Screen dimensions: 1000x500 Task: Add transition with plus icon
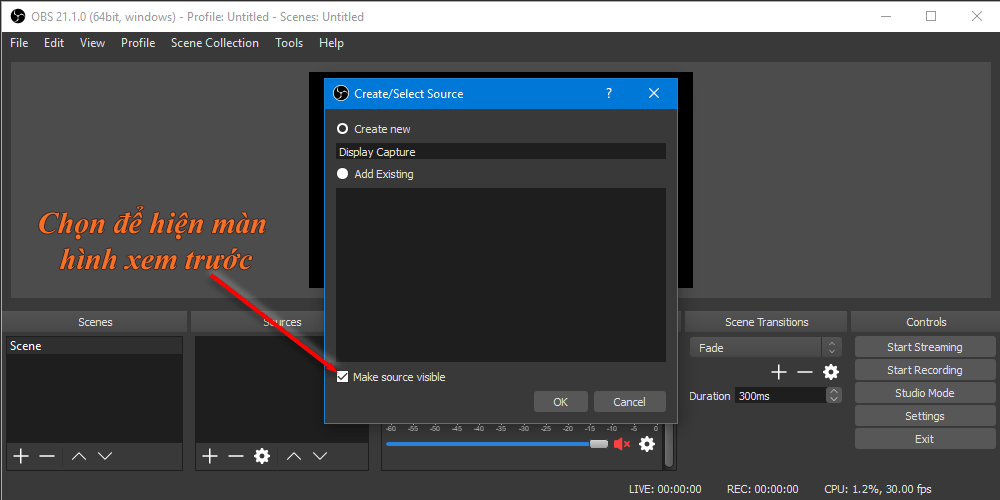coord(779,372)
